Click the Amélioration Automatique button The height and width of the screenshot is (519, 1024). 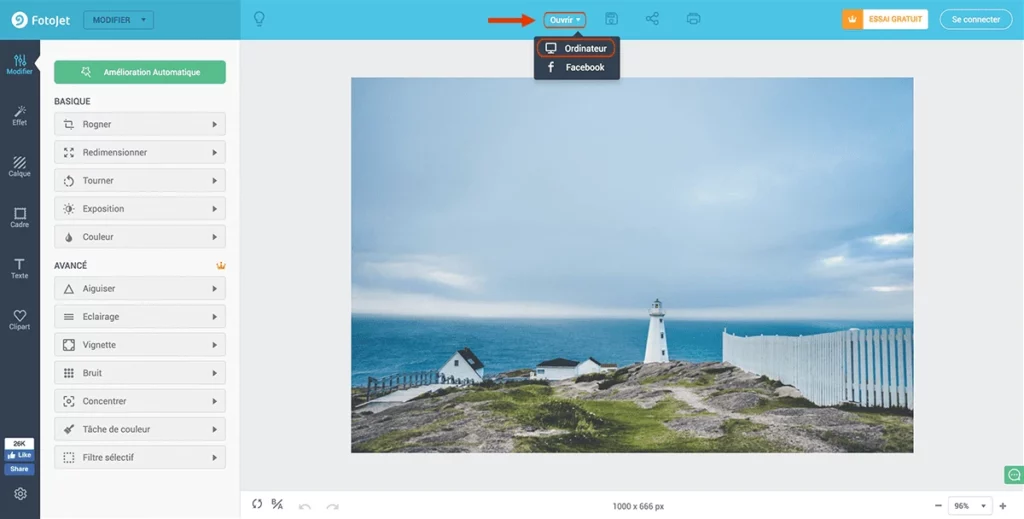140,72
